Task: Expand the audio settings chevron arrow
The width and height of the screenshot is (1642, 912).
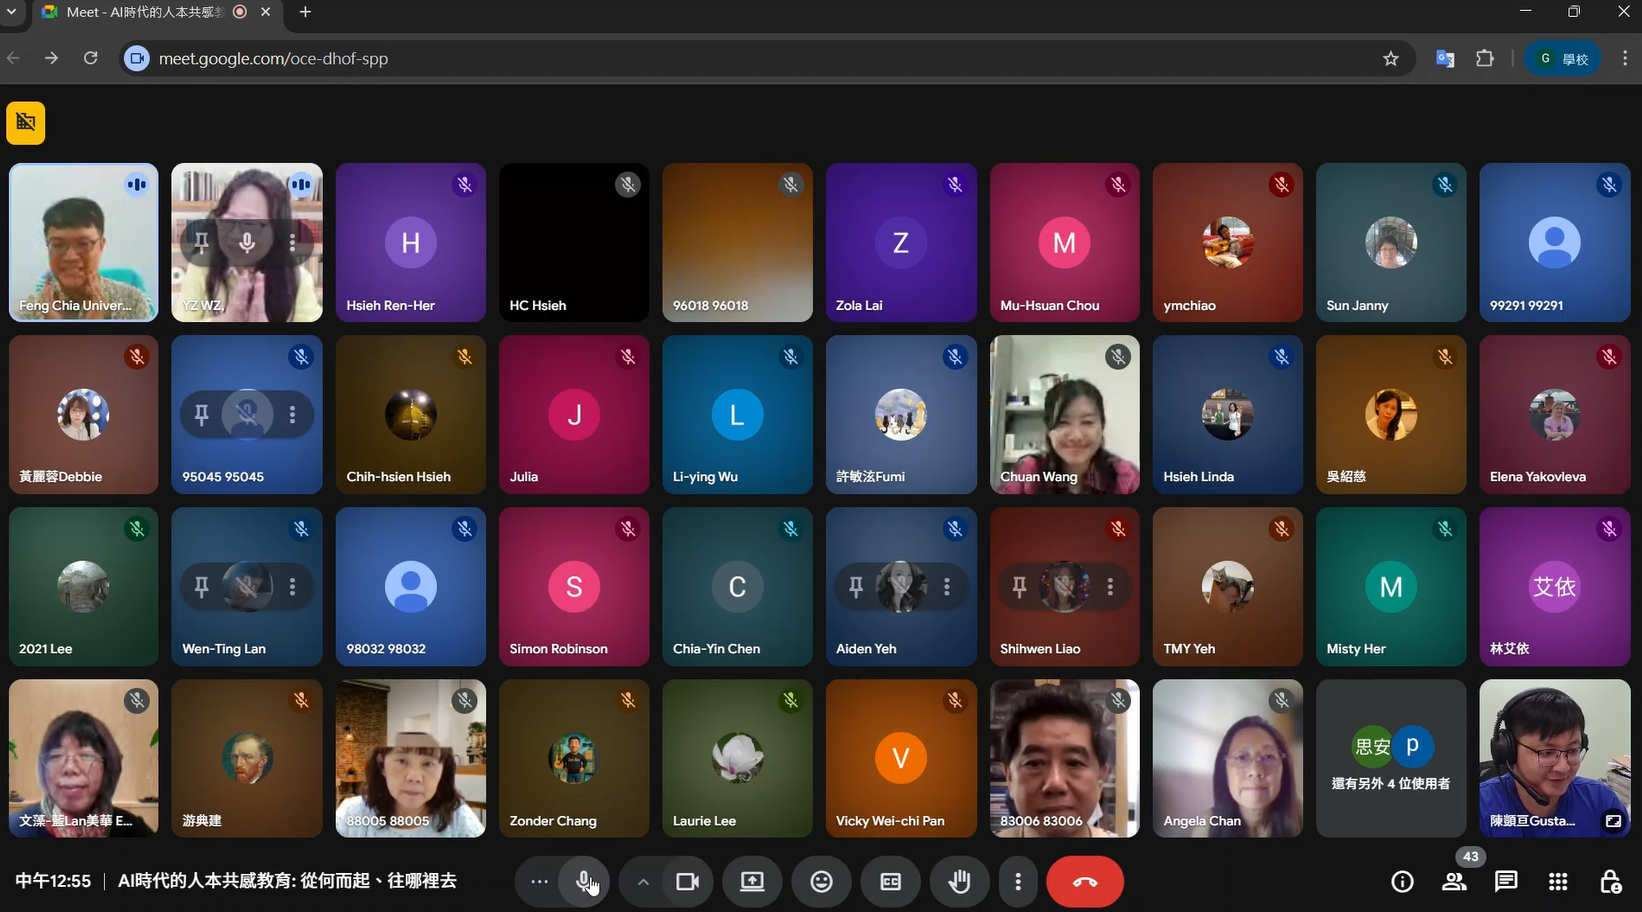Action: [643, 881]
